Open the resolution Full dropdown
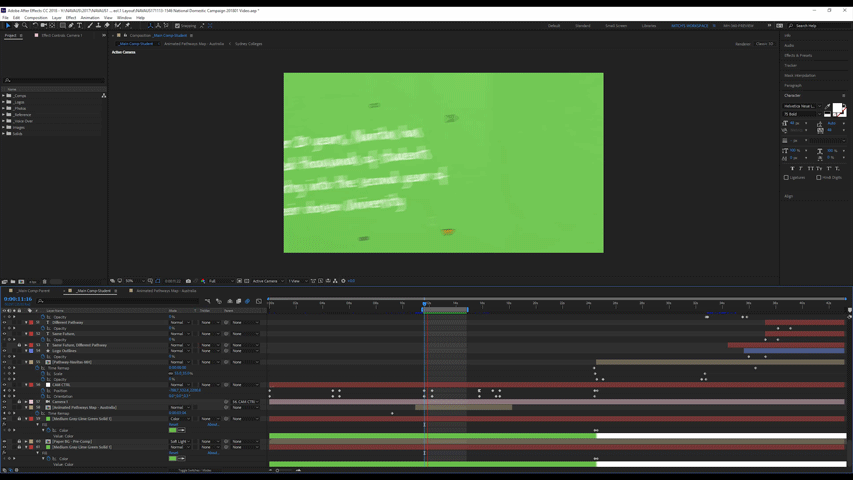 click(x=221, y=281)
